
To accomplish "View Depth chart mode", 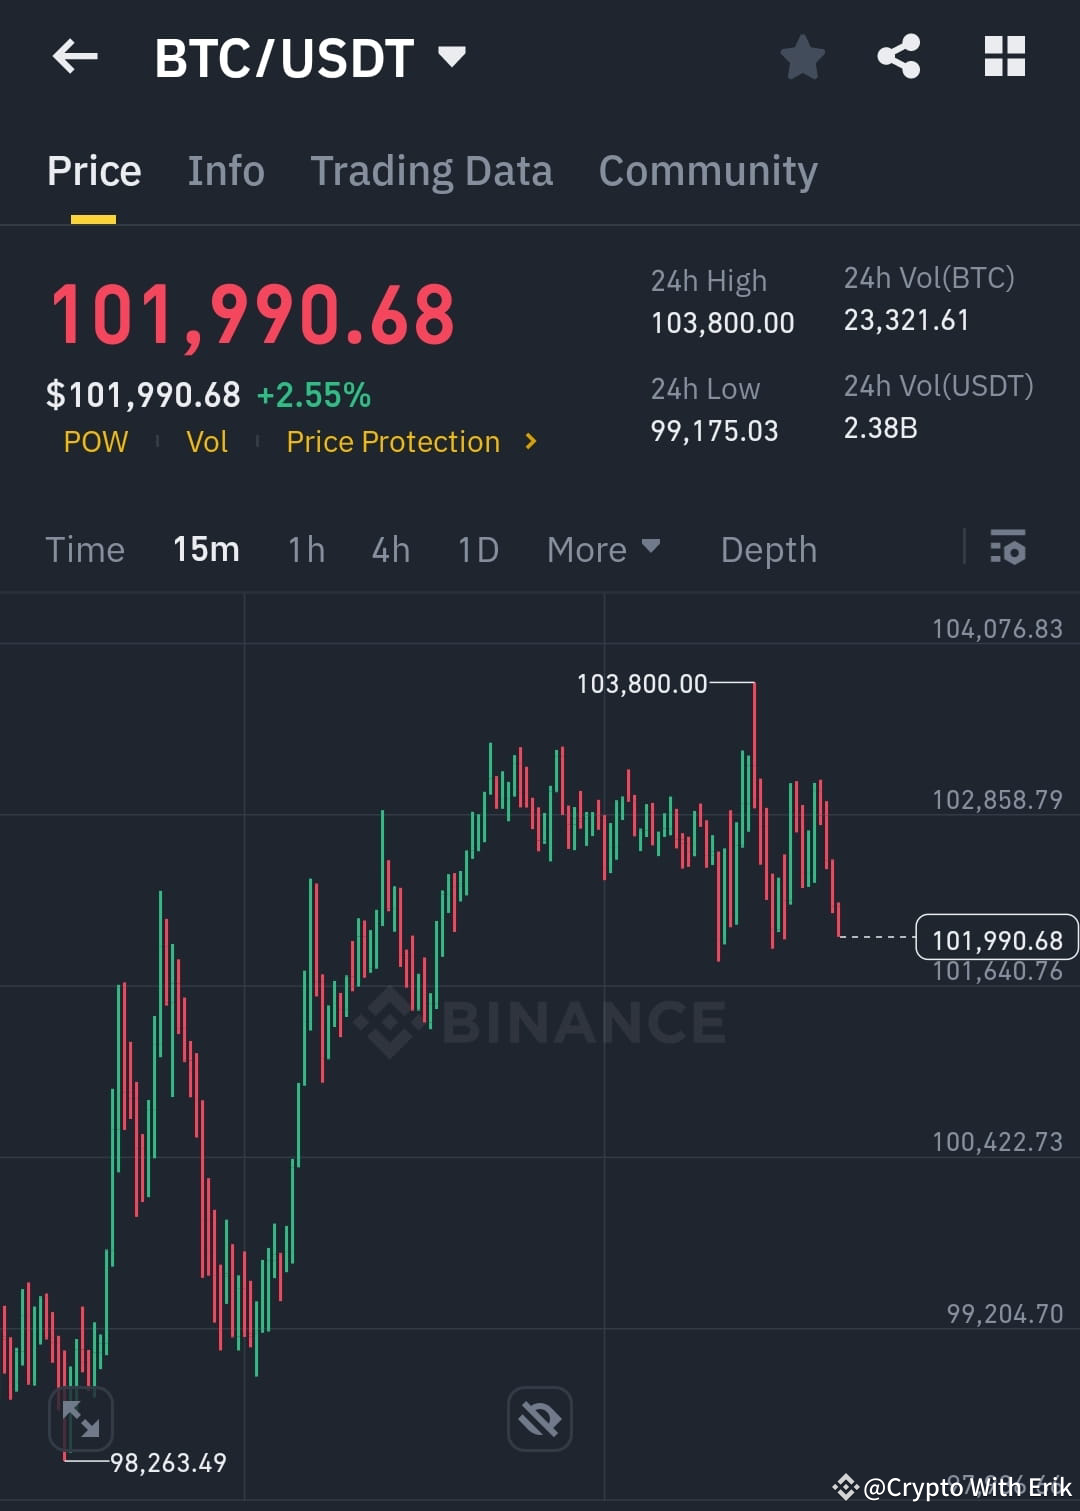I will coord(768,548).
